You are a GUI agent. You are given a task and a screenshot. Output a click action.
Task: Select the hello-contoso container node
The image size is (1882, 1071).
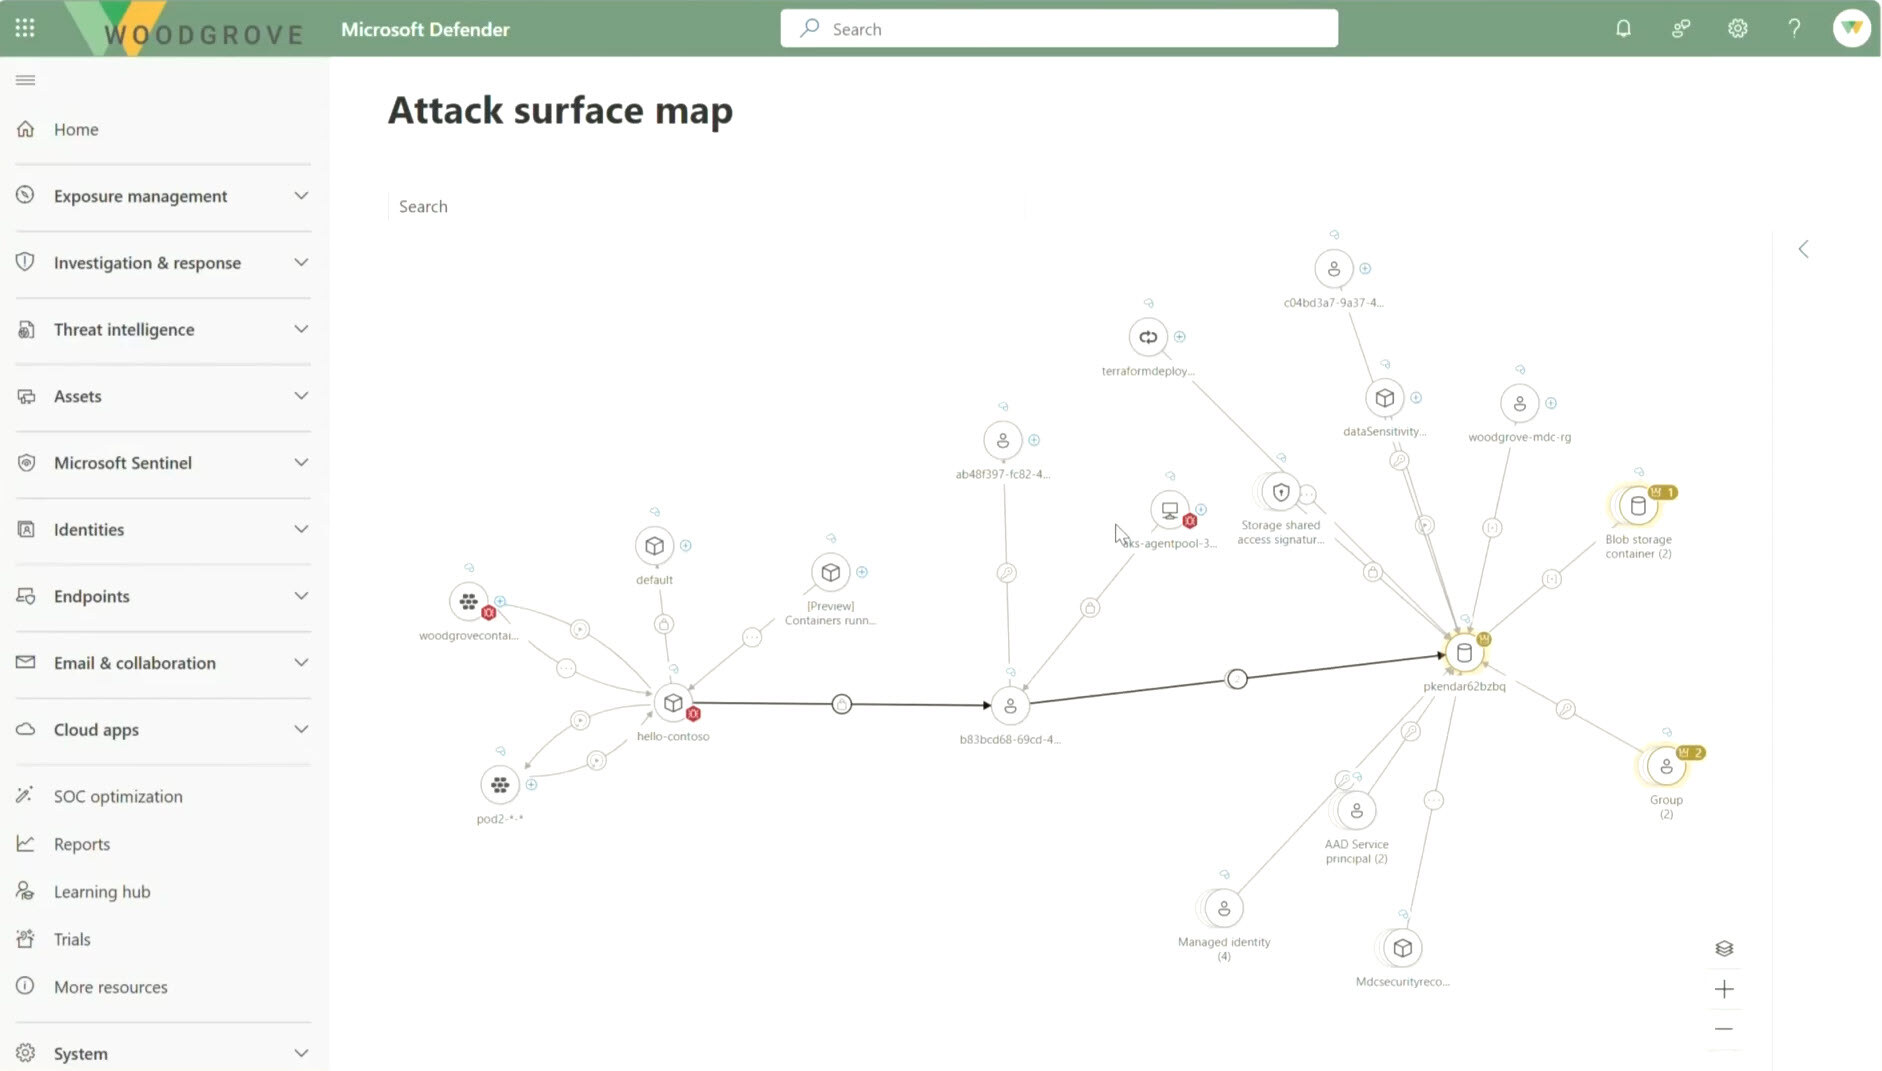pyautogui.click(x=673, y=703)
